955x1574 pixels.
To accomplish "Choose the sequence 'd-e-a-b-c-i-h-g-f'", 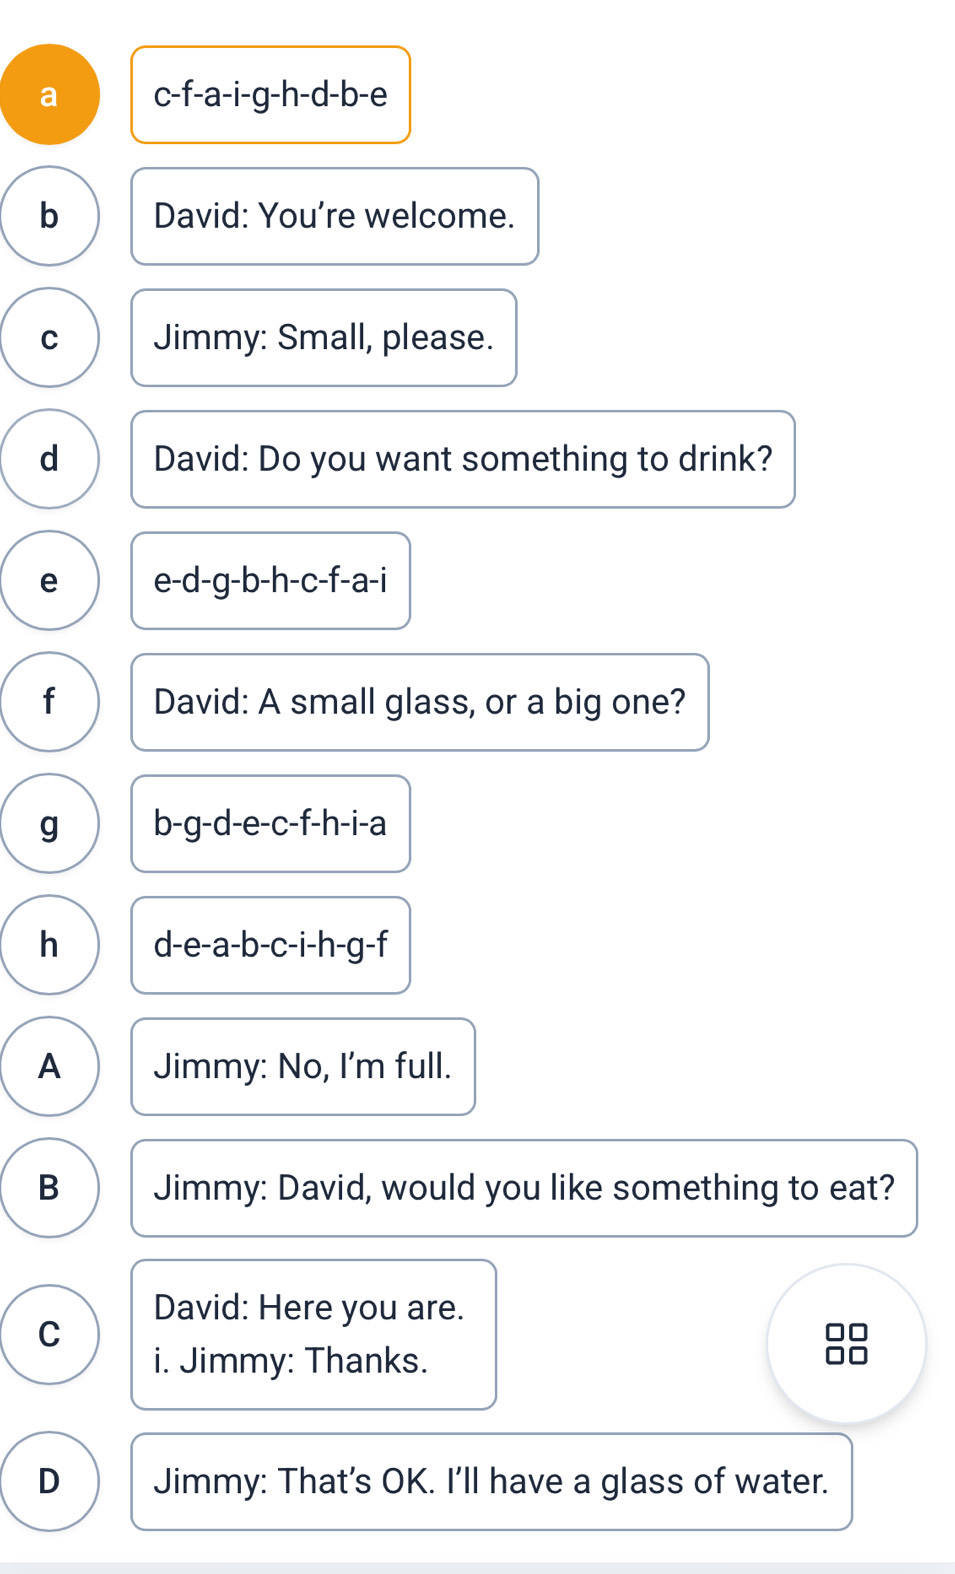I will (x=270, y=945).
